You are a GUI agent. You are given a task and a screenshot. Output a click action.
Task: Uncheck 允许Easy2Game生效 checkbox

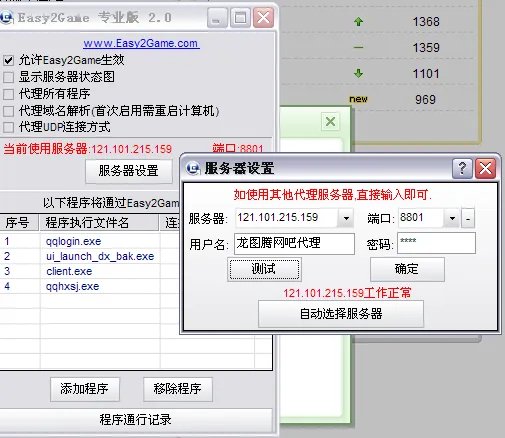click(x=8, y=60)
